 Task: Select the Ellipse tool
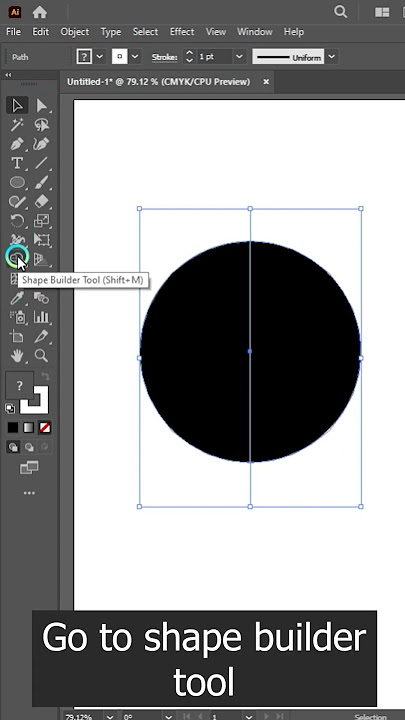17,182
